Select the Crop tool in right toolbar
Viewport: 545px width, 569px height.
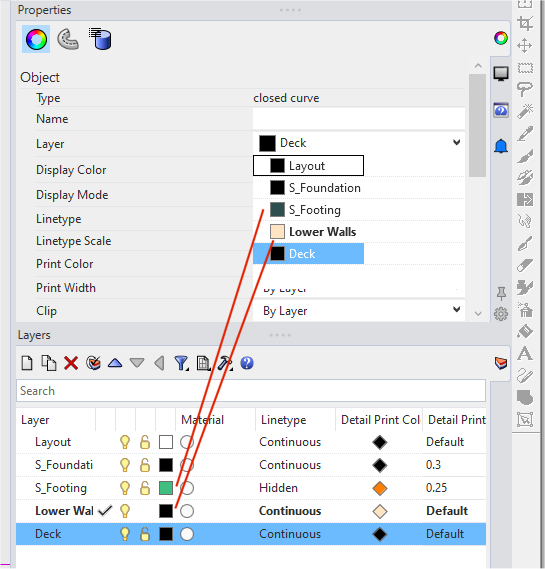click(525, 24)
